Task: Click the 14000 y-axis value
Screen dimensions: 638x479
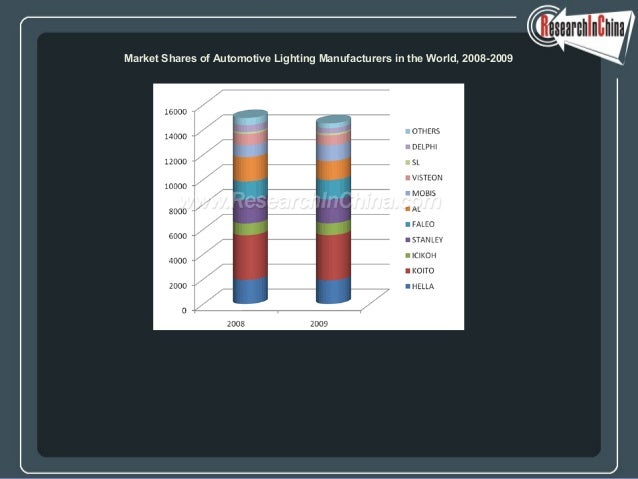Action: click(x=176, y=136)
